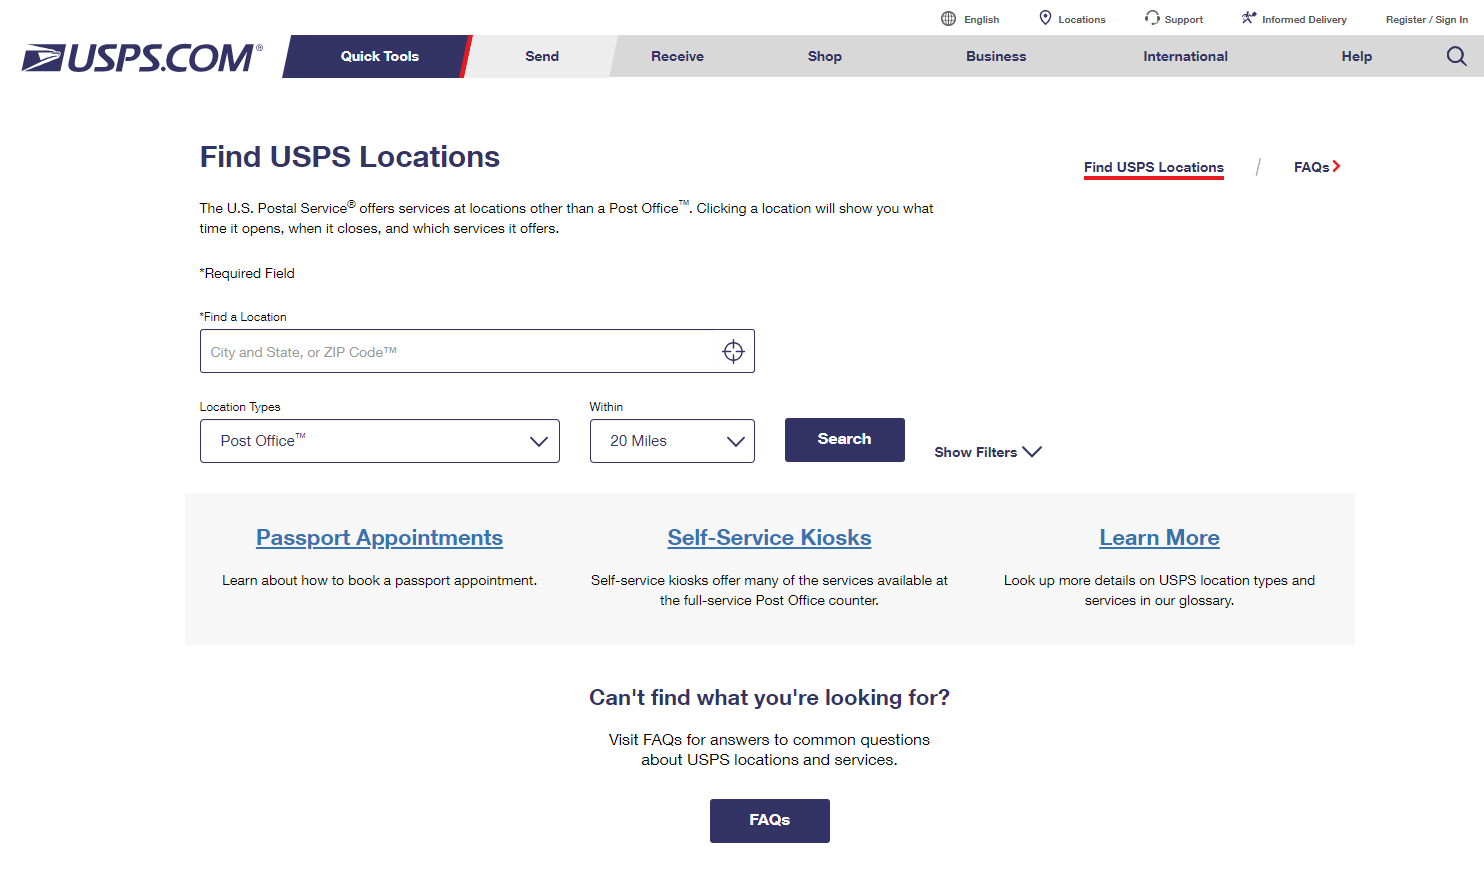The width and height of the screenshot is (1484, 869).
Task: Open the Within 20 Miles dropdown
Action: tap(672, 441)
